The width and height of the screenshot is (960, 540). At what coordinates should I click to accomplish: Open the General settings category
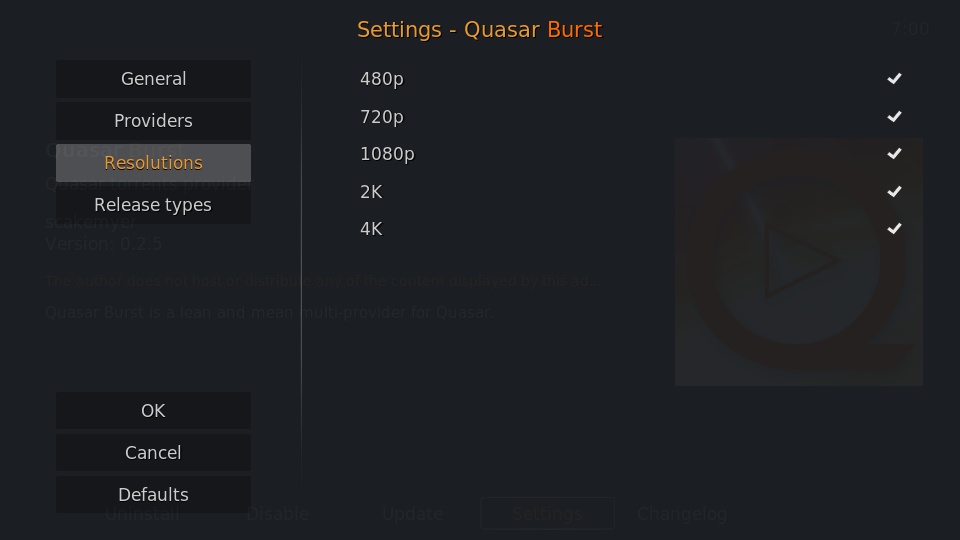click(x=153, y=79)
